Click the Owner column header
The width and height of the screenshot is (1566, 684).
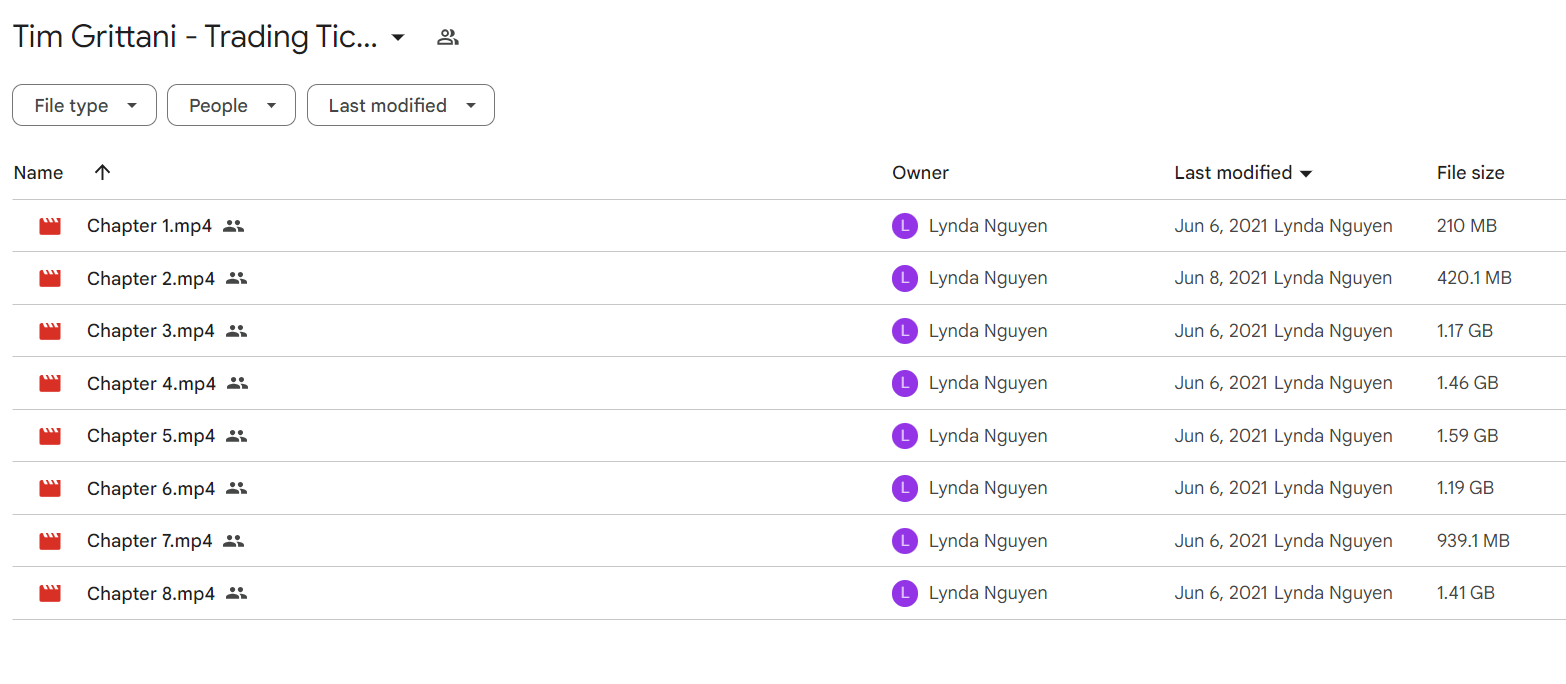[920, 173]
